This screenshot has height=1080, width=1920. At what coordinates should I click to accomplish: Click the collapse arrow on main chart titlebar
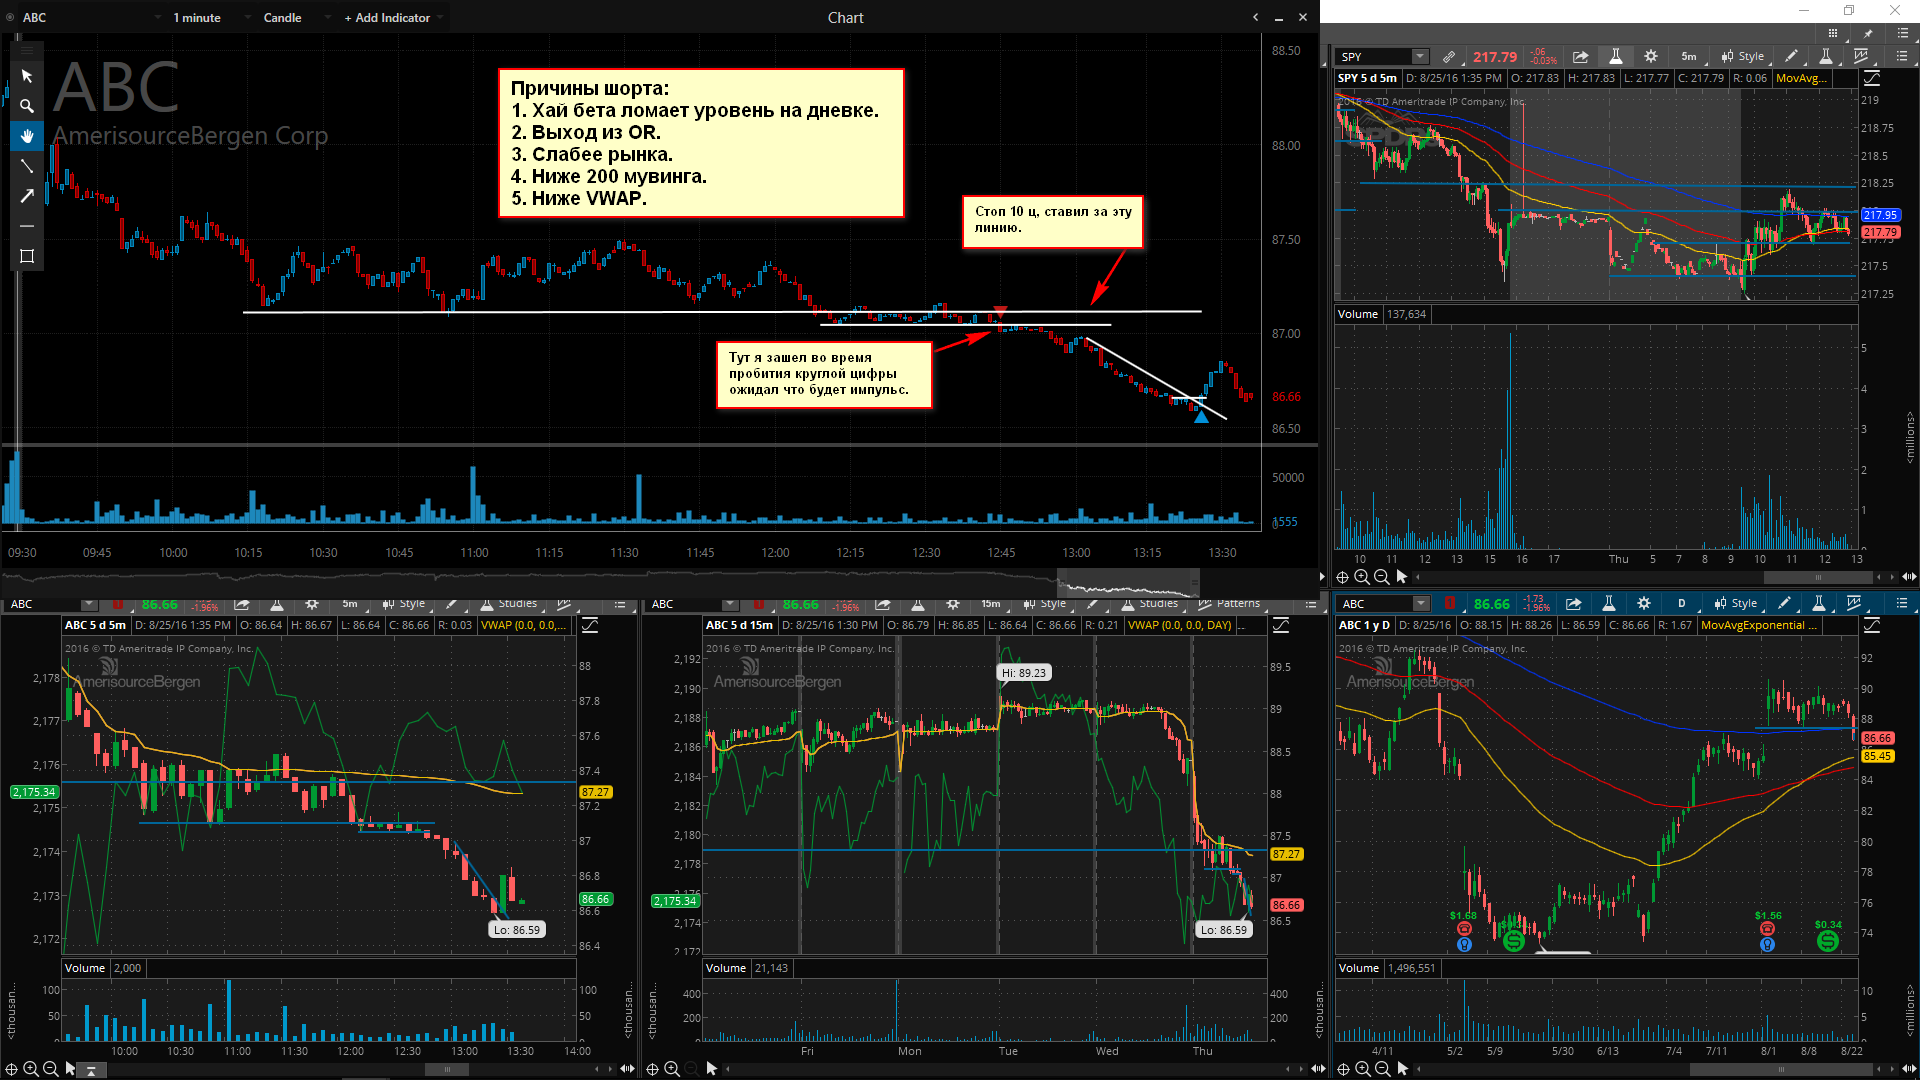(x=1256, y=17)
